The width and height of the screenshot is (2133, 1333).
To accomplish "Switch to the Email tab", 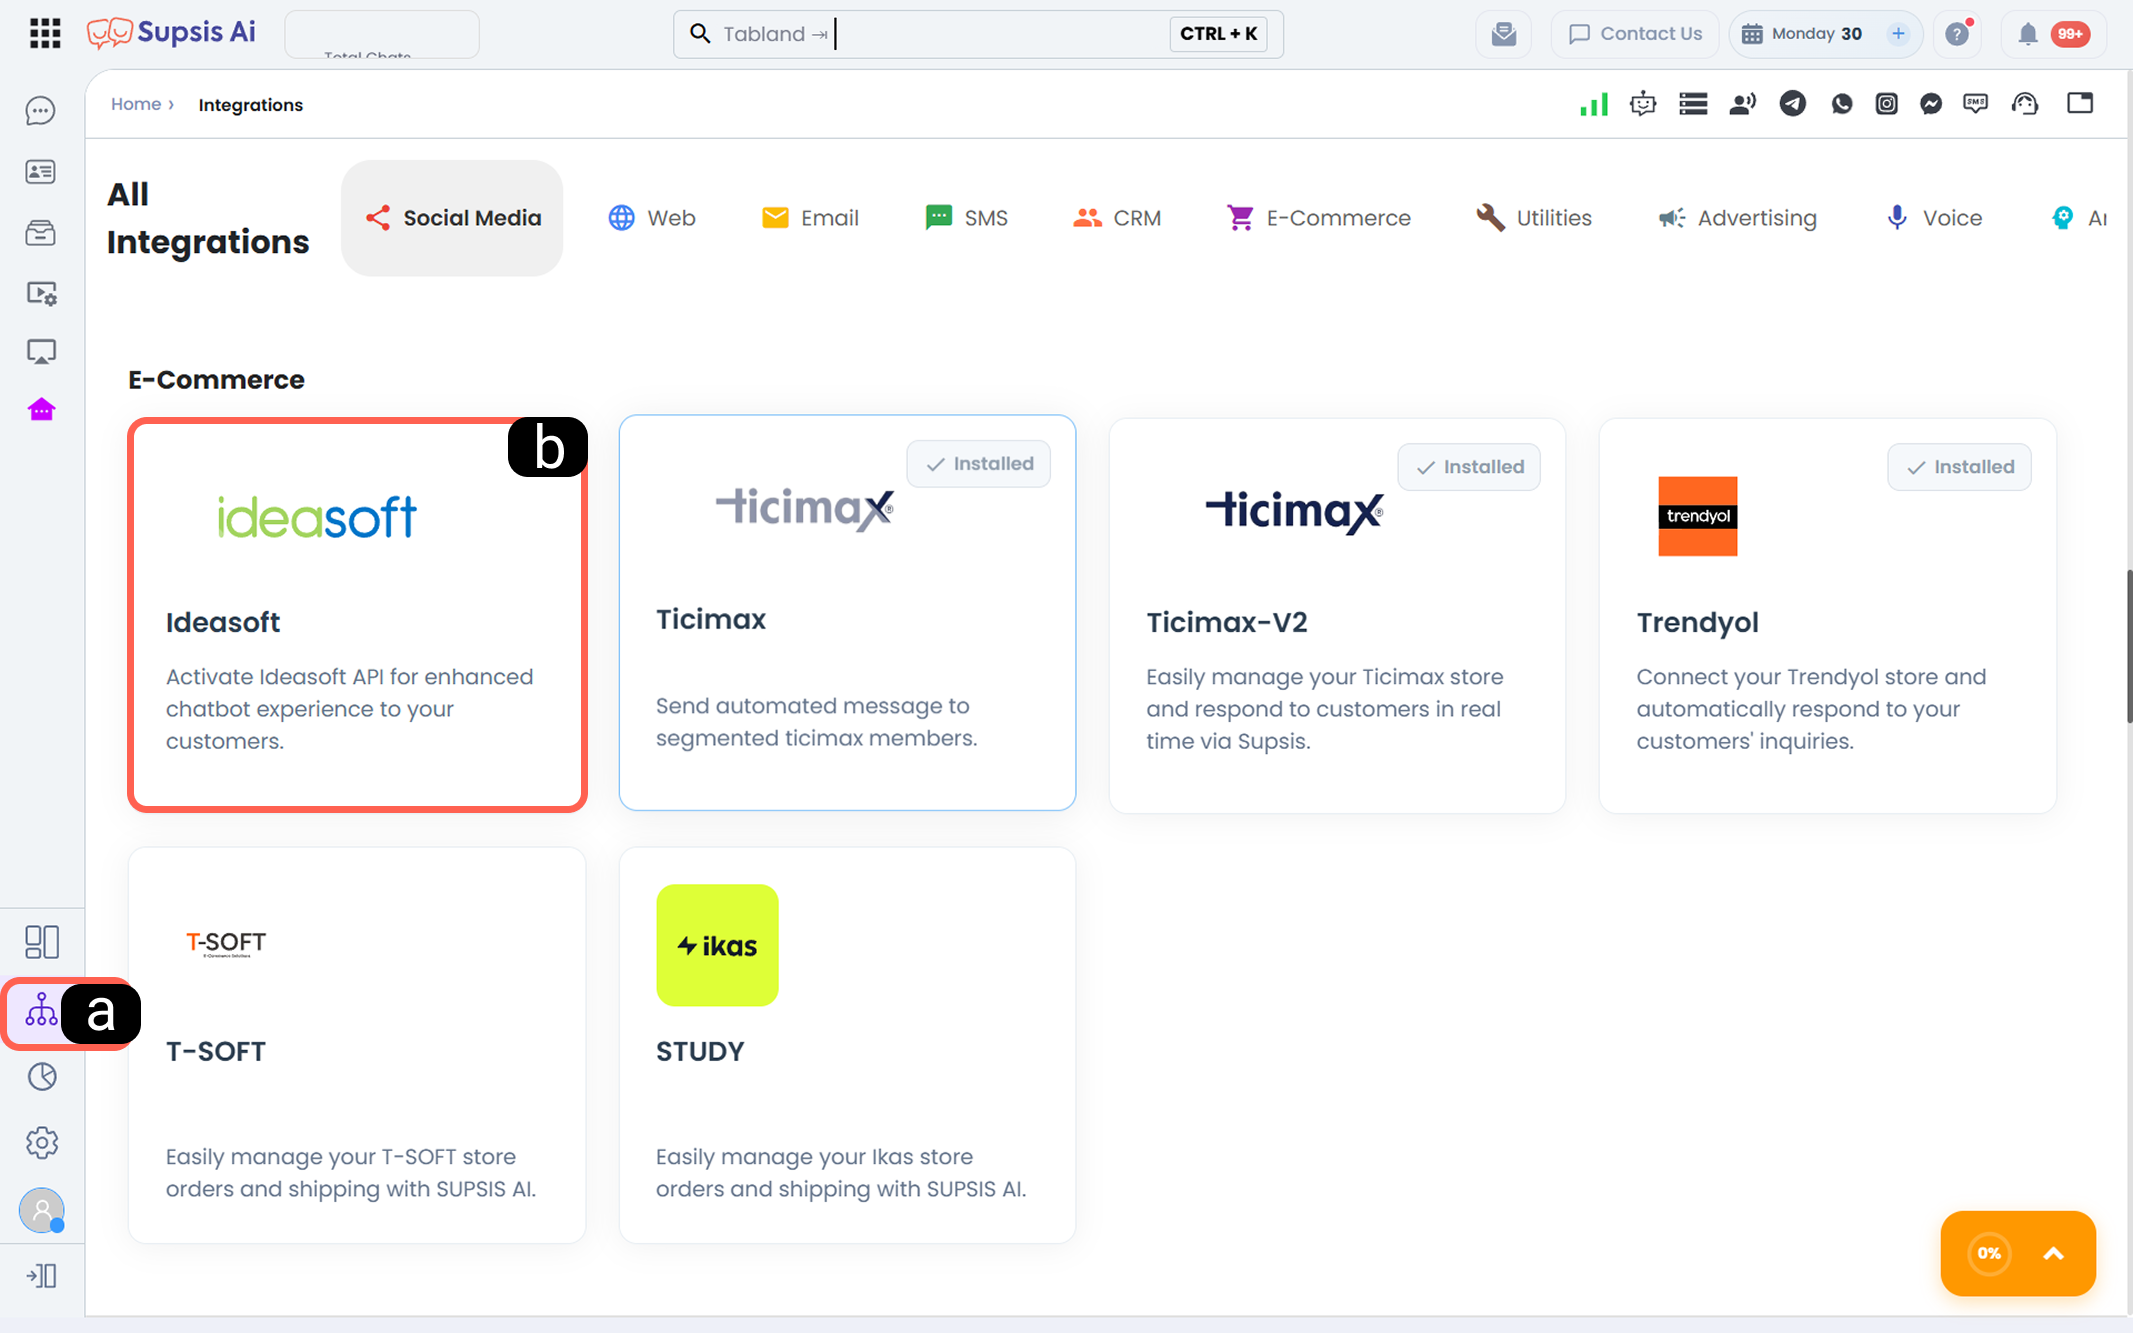I will click(x=810, y=218).
